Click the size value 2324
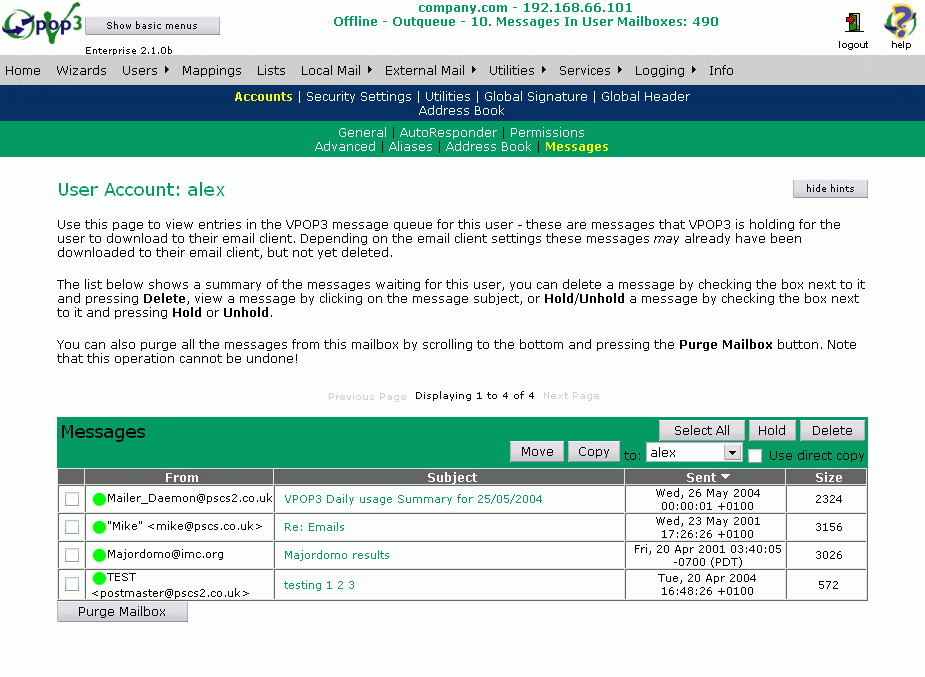 [x=828, y=499]
